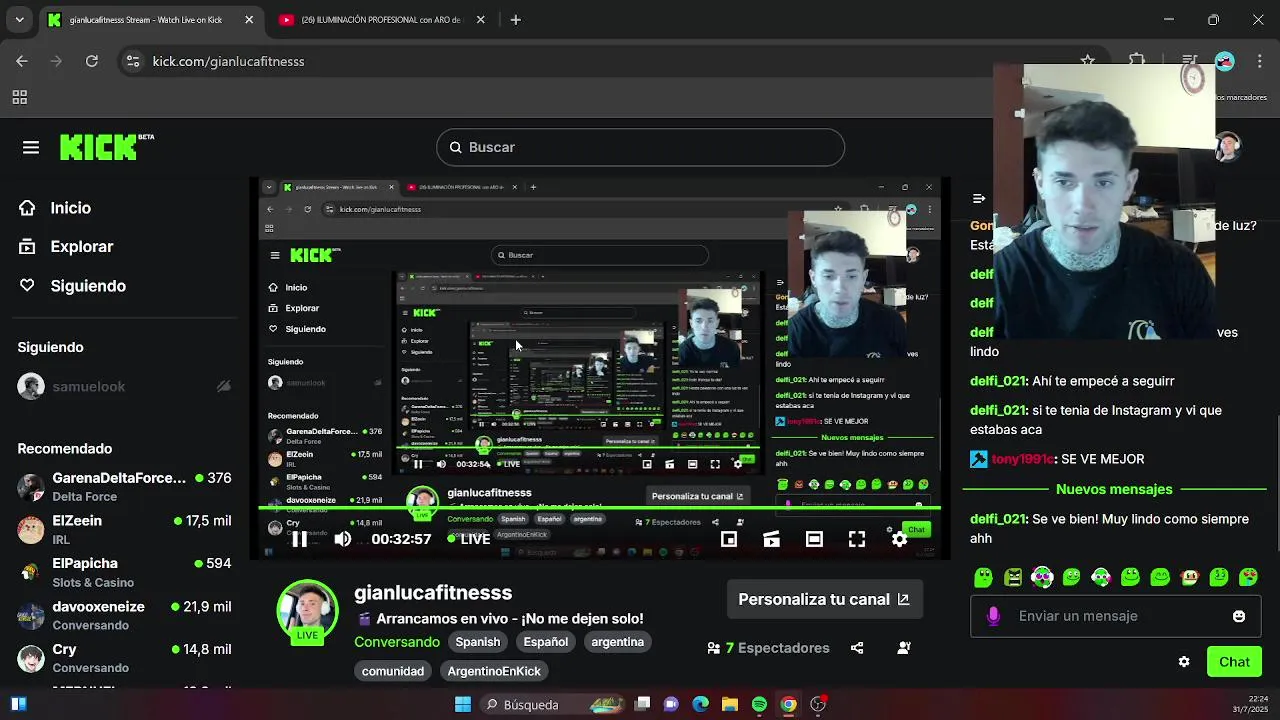This screenshot has width=1280, height=720.
Task: Click gianlucafitnesss channel avatar
Action: (x=307, y=610)
